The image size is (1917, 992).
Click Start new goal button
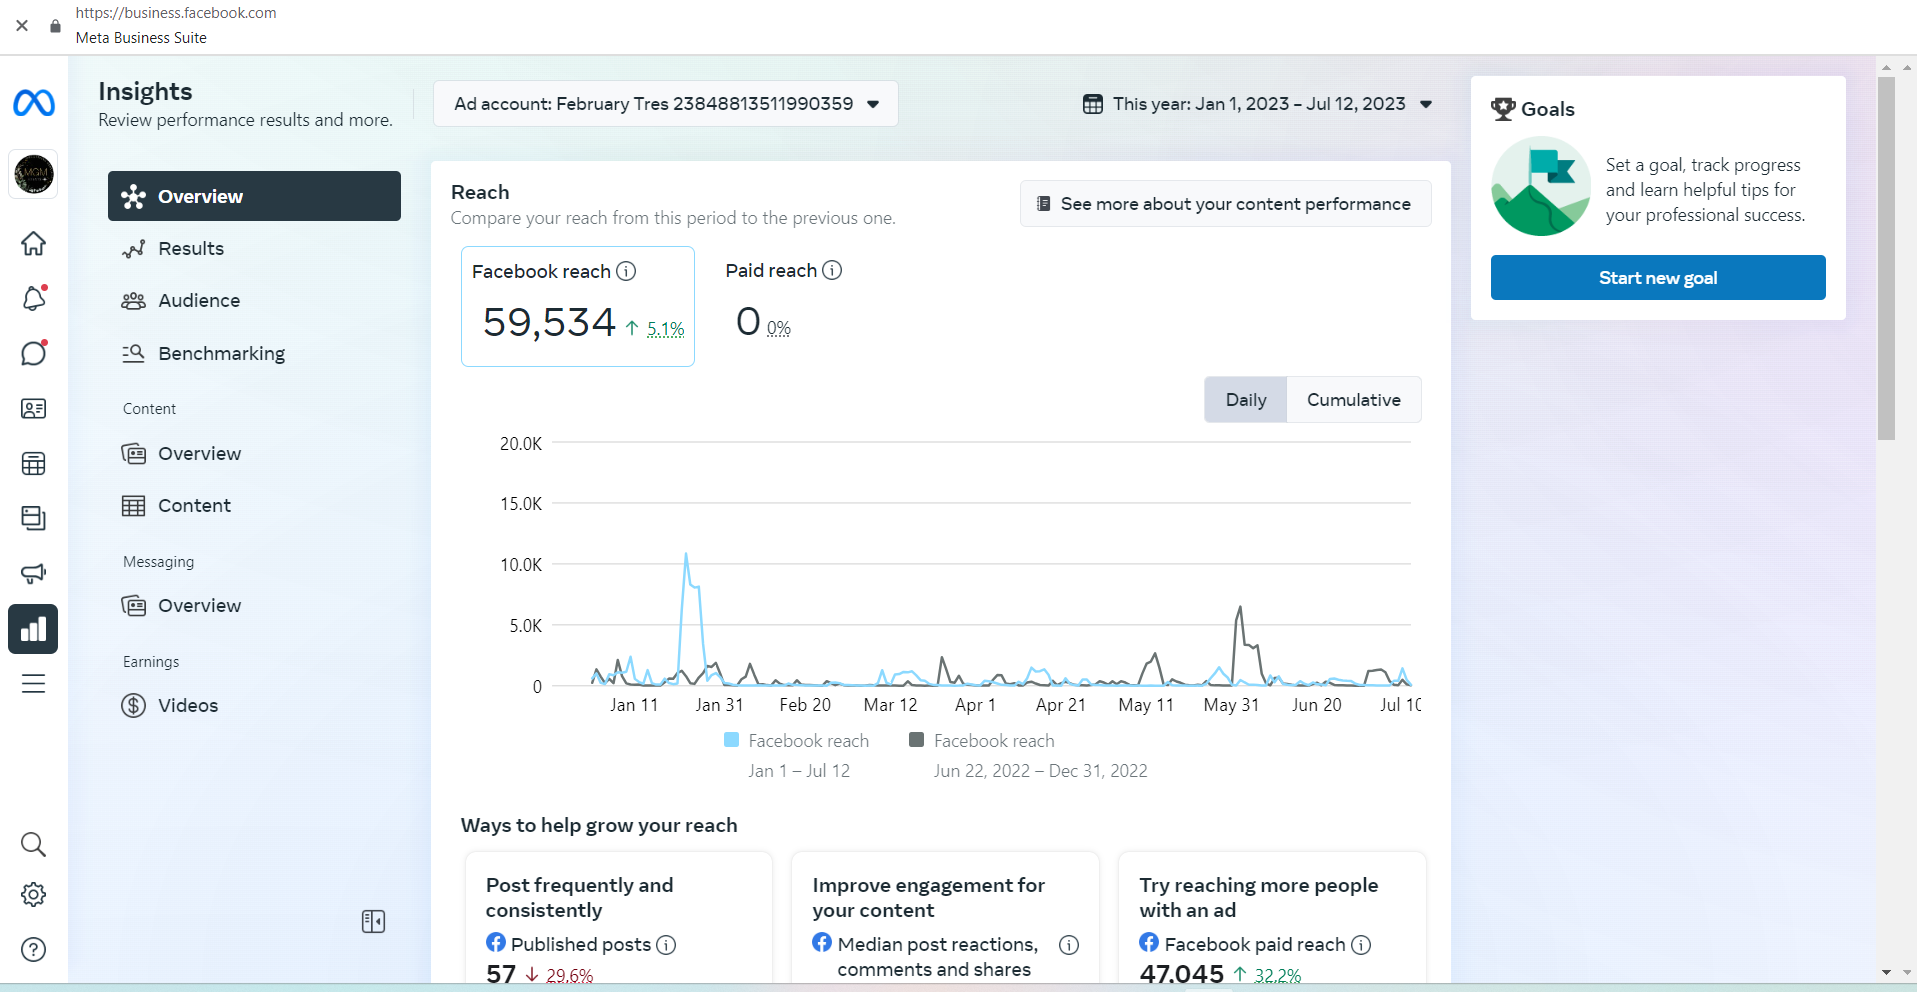(1657, 278)
